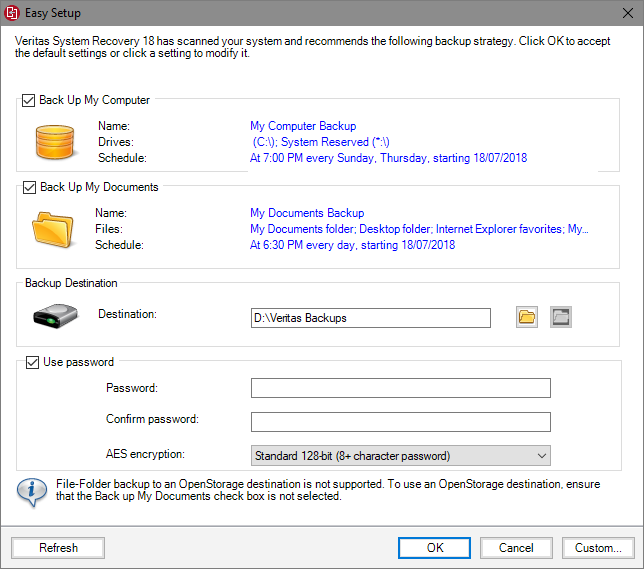Focus the Confirm password field
The width and height of the screenshot is (644, 569).
(x=400, y=422)
